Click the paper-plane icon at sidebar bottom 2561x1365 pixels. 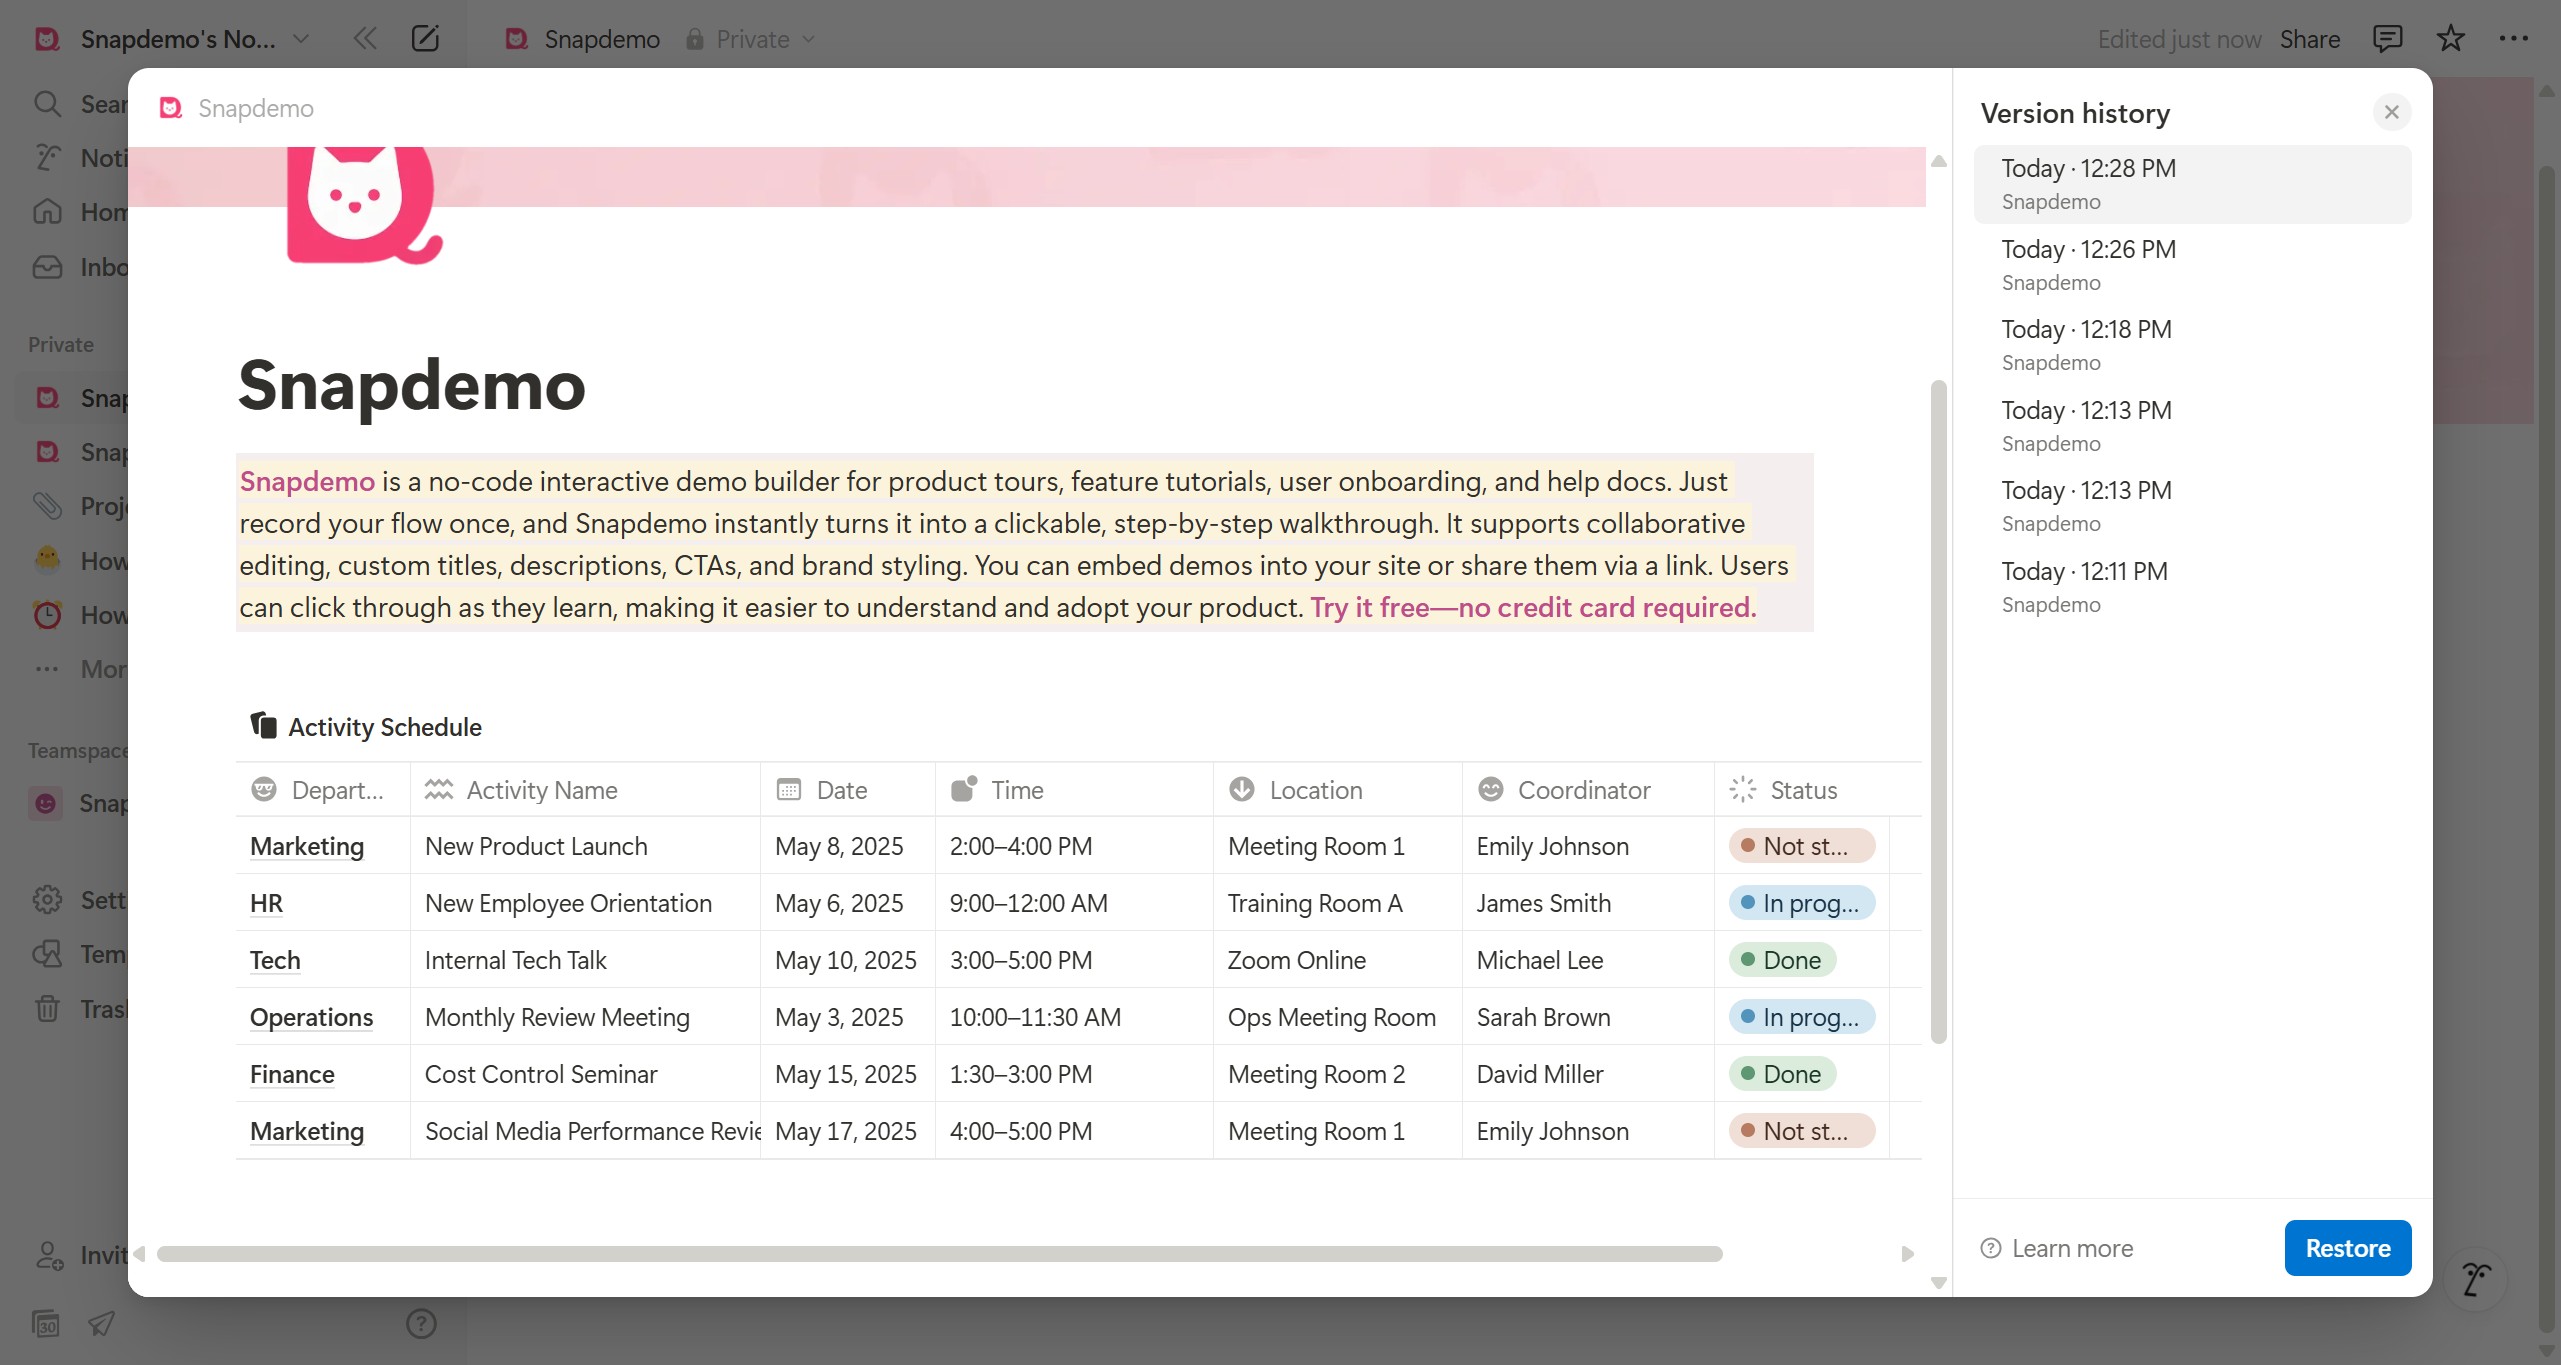[101, 1323]
